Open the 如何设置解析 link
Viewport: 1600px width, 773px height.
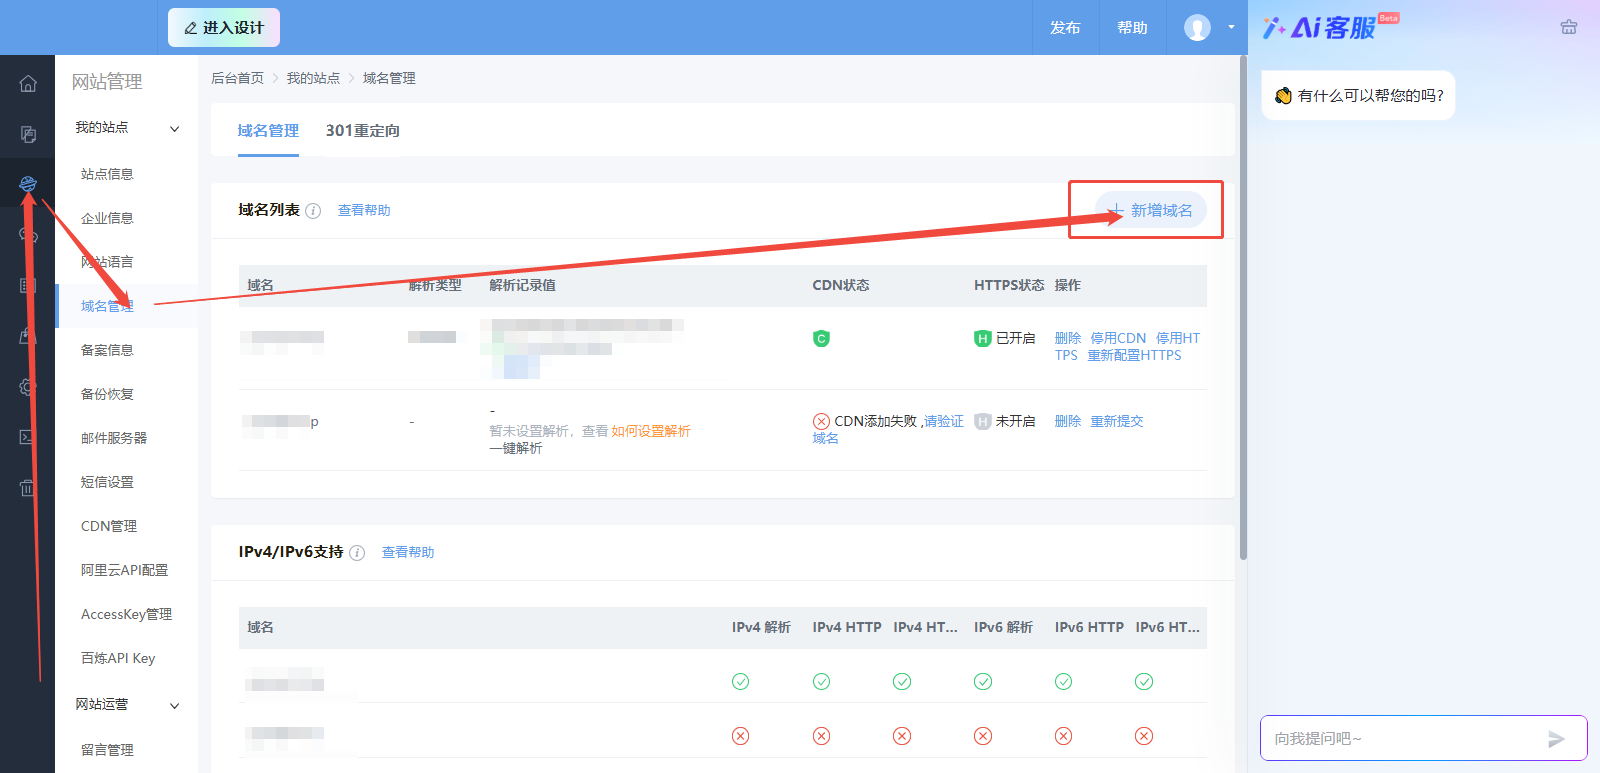651,432
